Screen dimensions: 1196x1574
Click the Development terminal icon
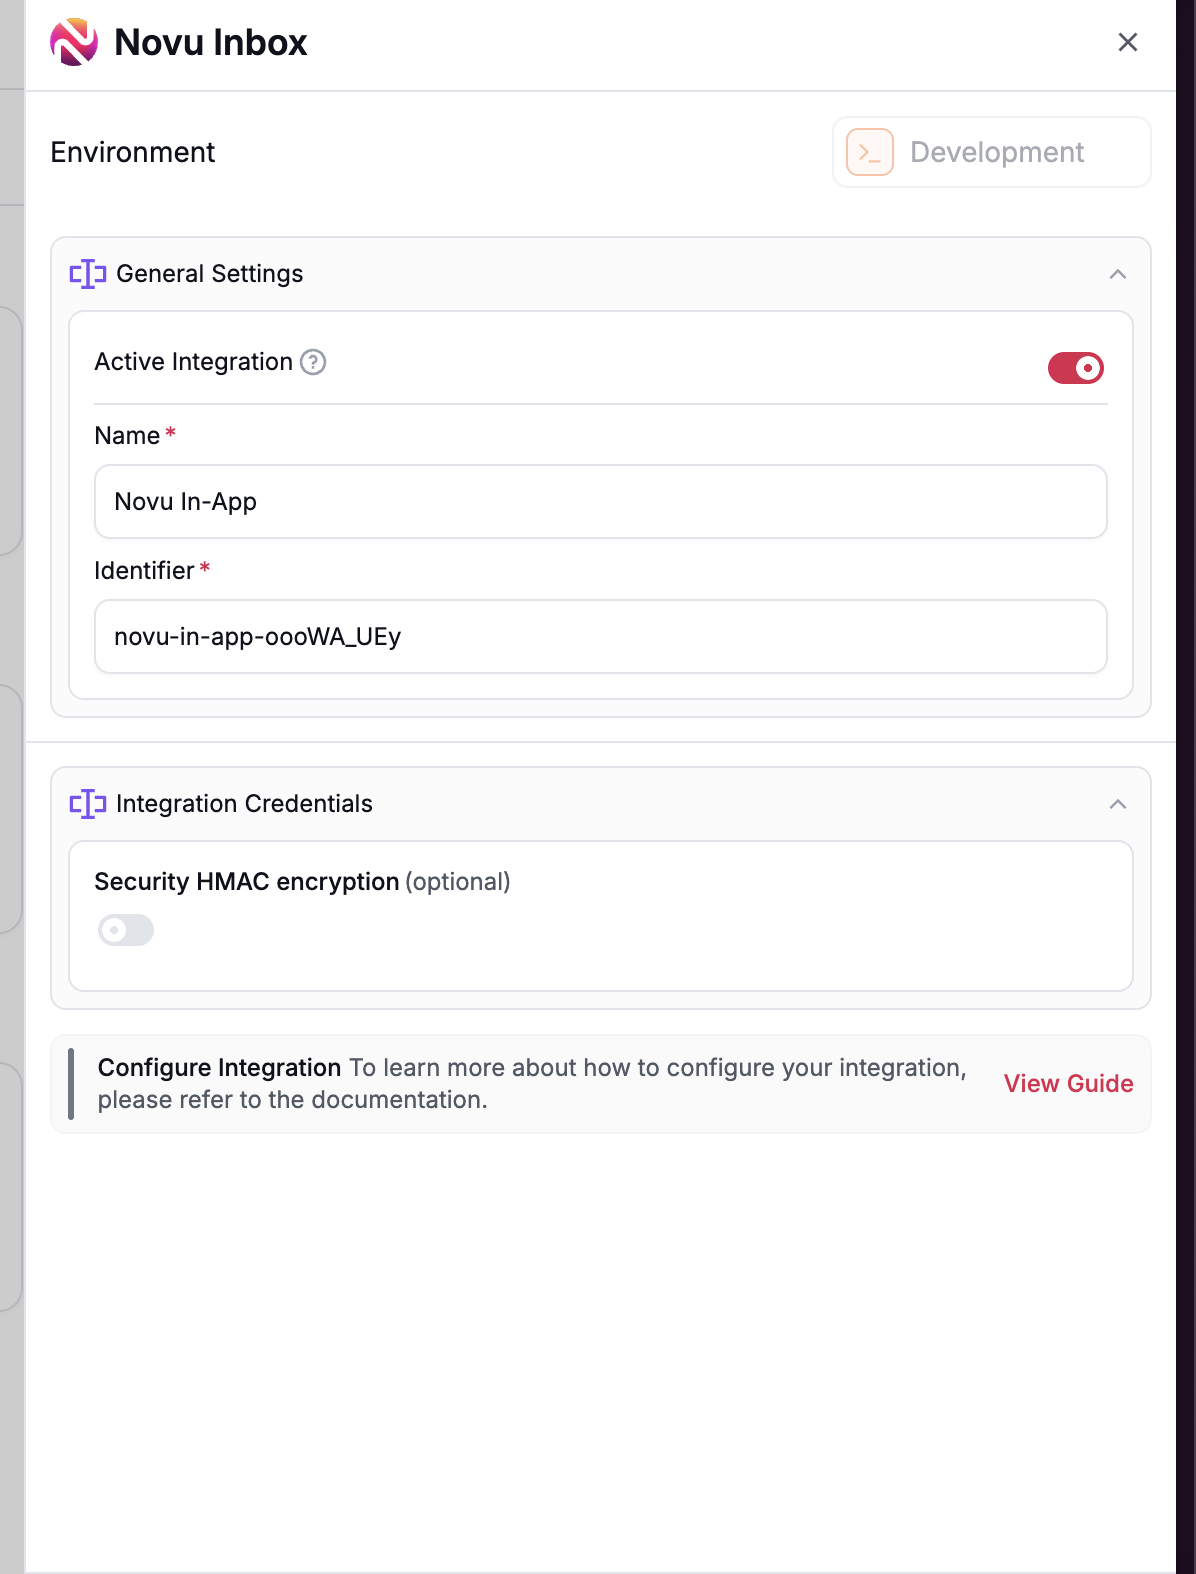pos(869,152)
